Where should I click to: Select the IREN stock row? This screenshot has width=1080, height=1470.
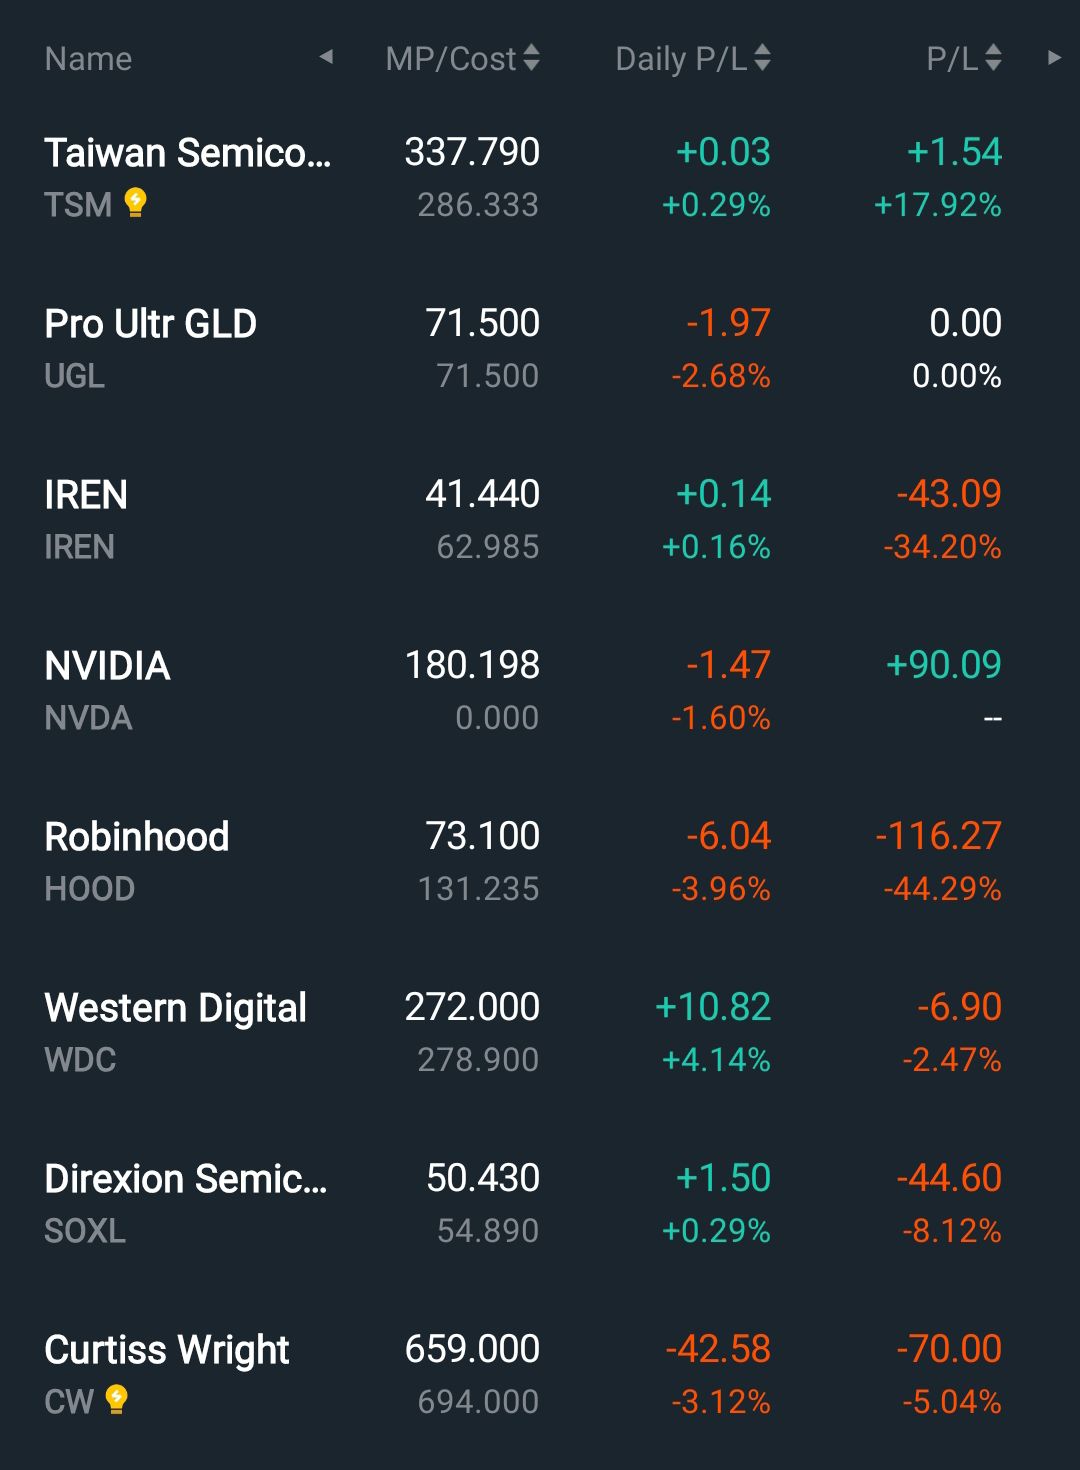[86, 496]
